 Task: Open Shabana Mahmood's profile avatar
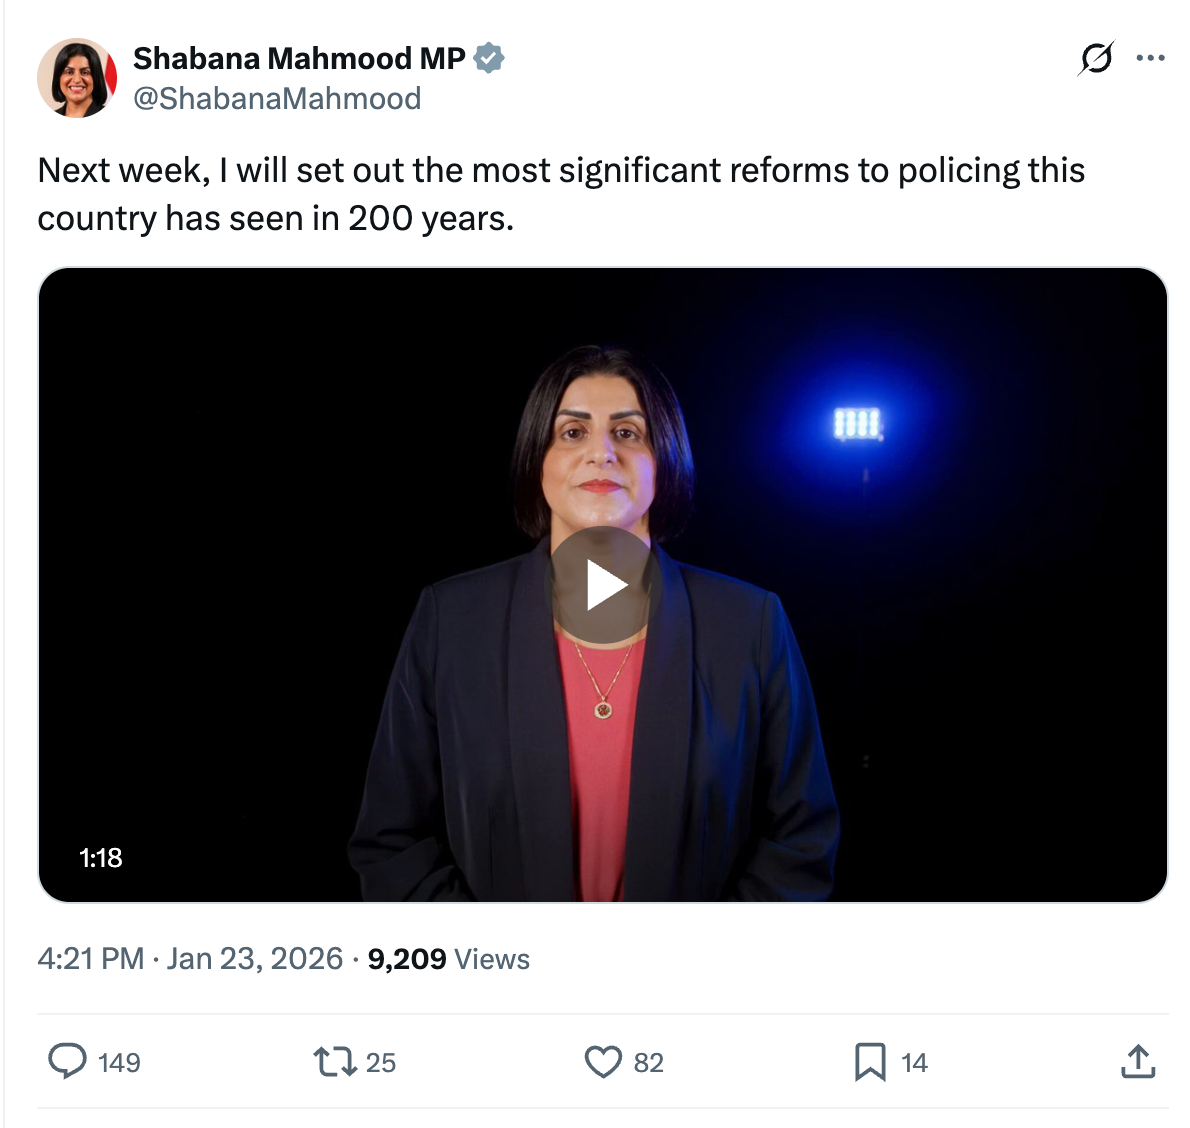point(77,78)
